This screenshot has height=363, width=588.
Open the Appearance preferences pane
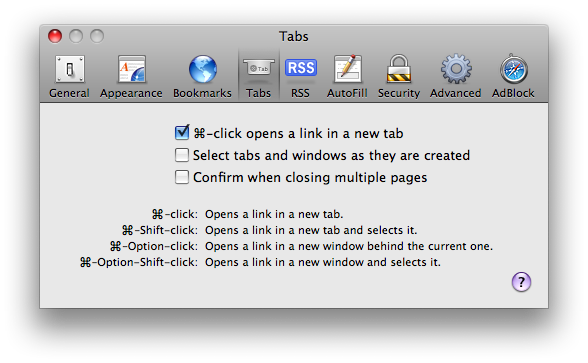point(131,76)
